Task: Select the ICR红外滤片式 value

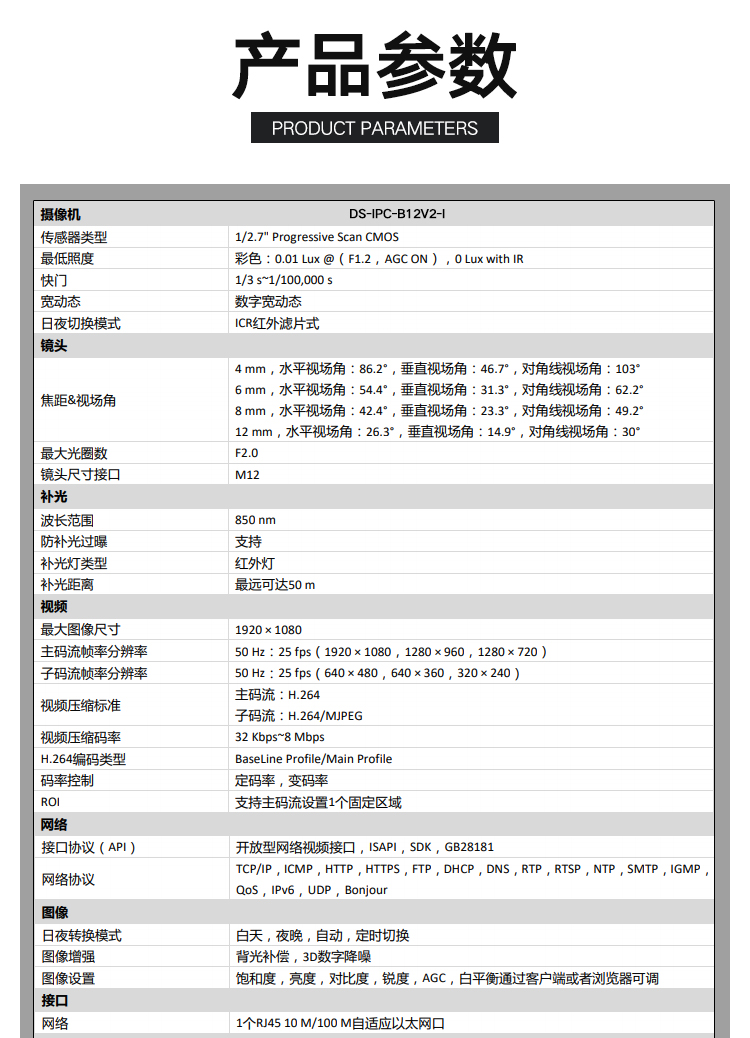Action: tap(277, 324)
